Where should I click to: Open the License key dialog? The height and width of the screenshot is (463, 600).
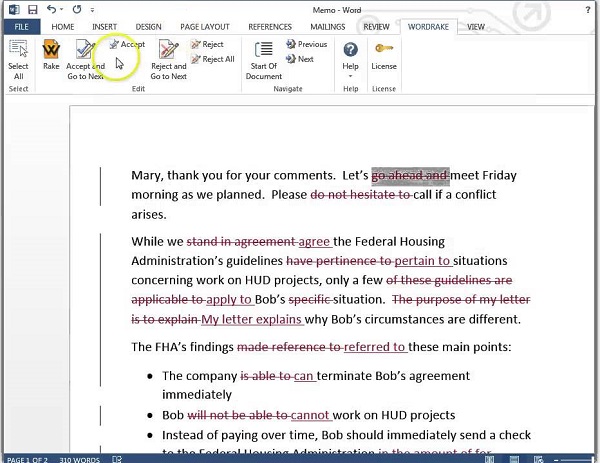point(384,55)
